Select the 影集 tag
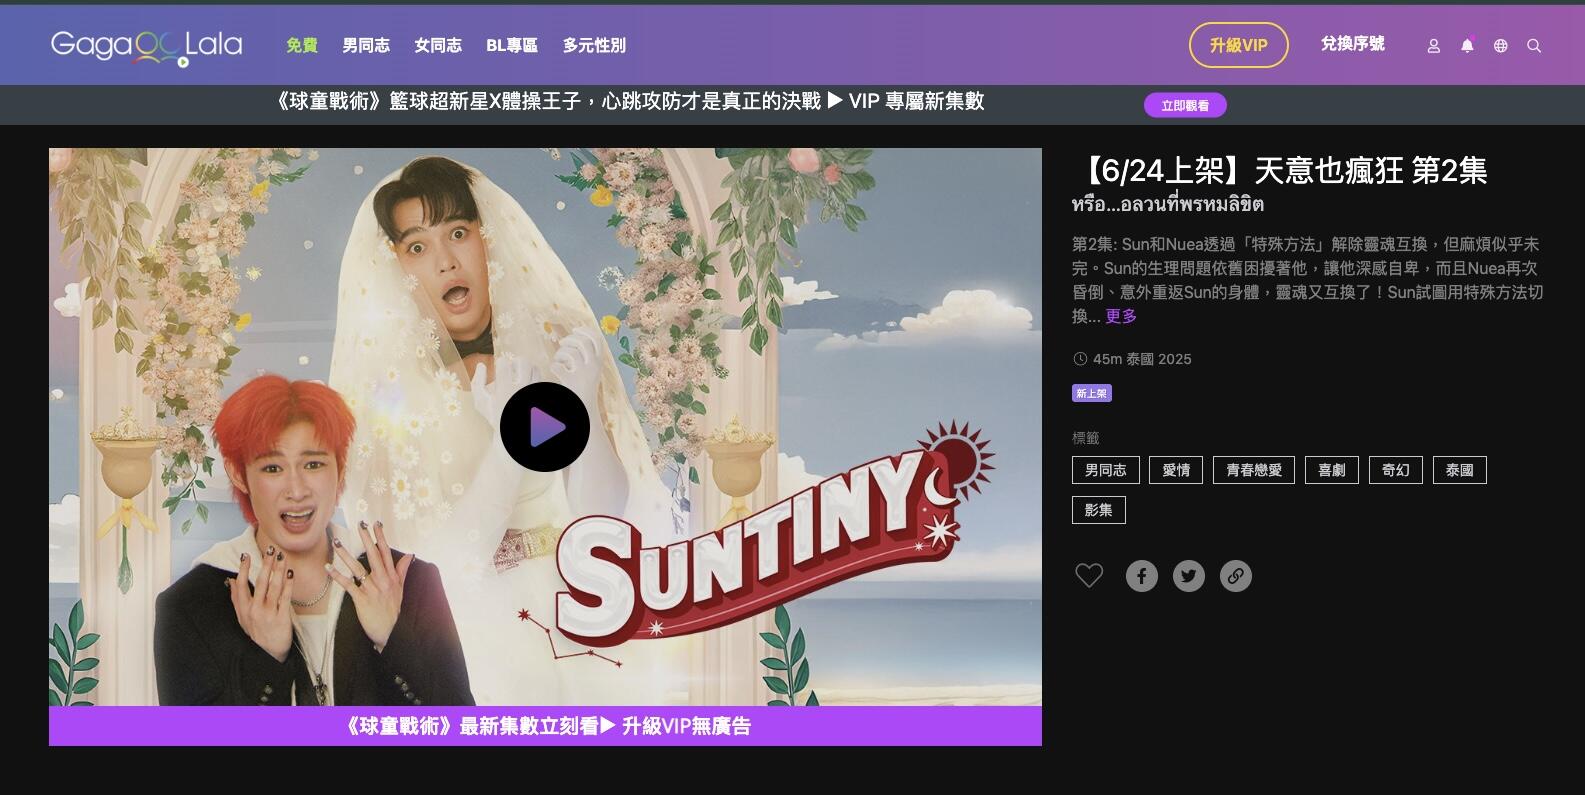The width and height of the screenshot is (1585, 795). click(x=1099, y=510)
